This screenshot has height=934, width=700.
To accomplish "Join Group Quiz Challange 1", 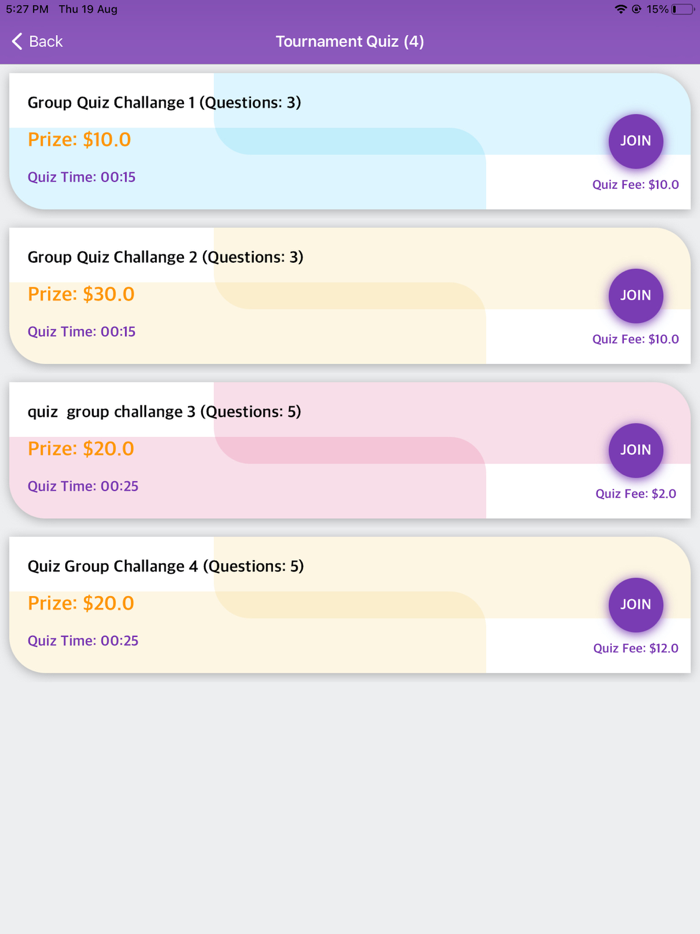I will coord(636,141).
